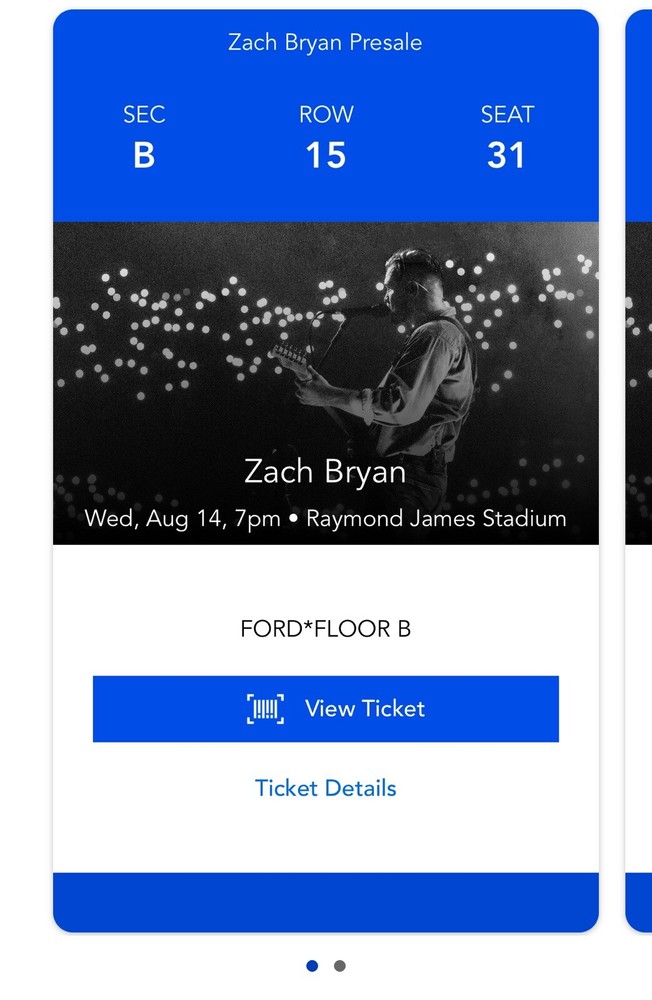The width and height of the screenshot is (652, 1000).
Task: Open the View Ticket barcode screen
Action: pos(326,708)
